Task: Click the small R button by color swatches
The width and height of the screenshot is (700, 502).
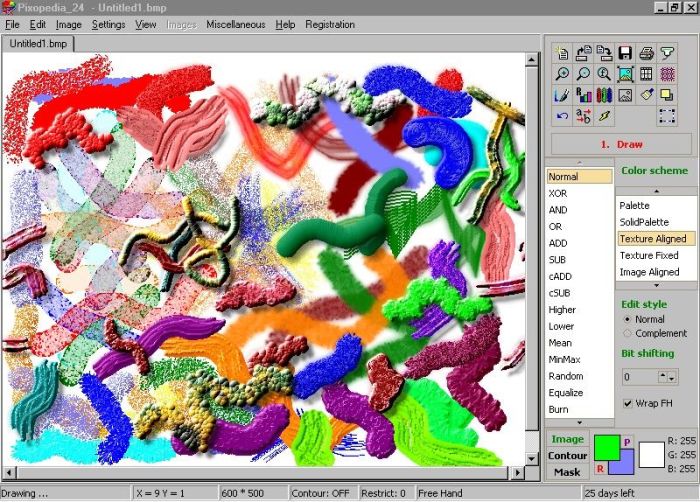Action: (x=600, y=469)
